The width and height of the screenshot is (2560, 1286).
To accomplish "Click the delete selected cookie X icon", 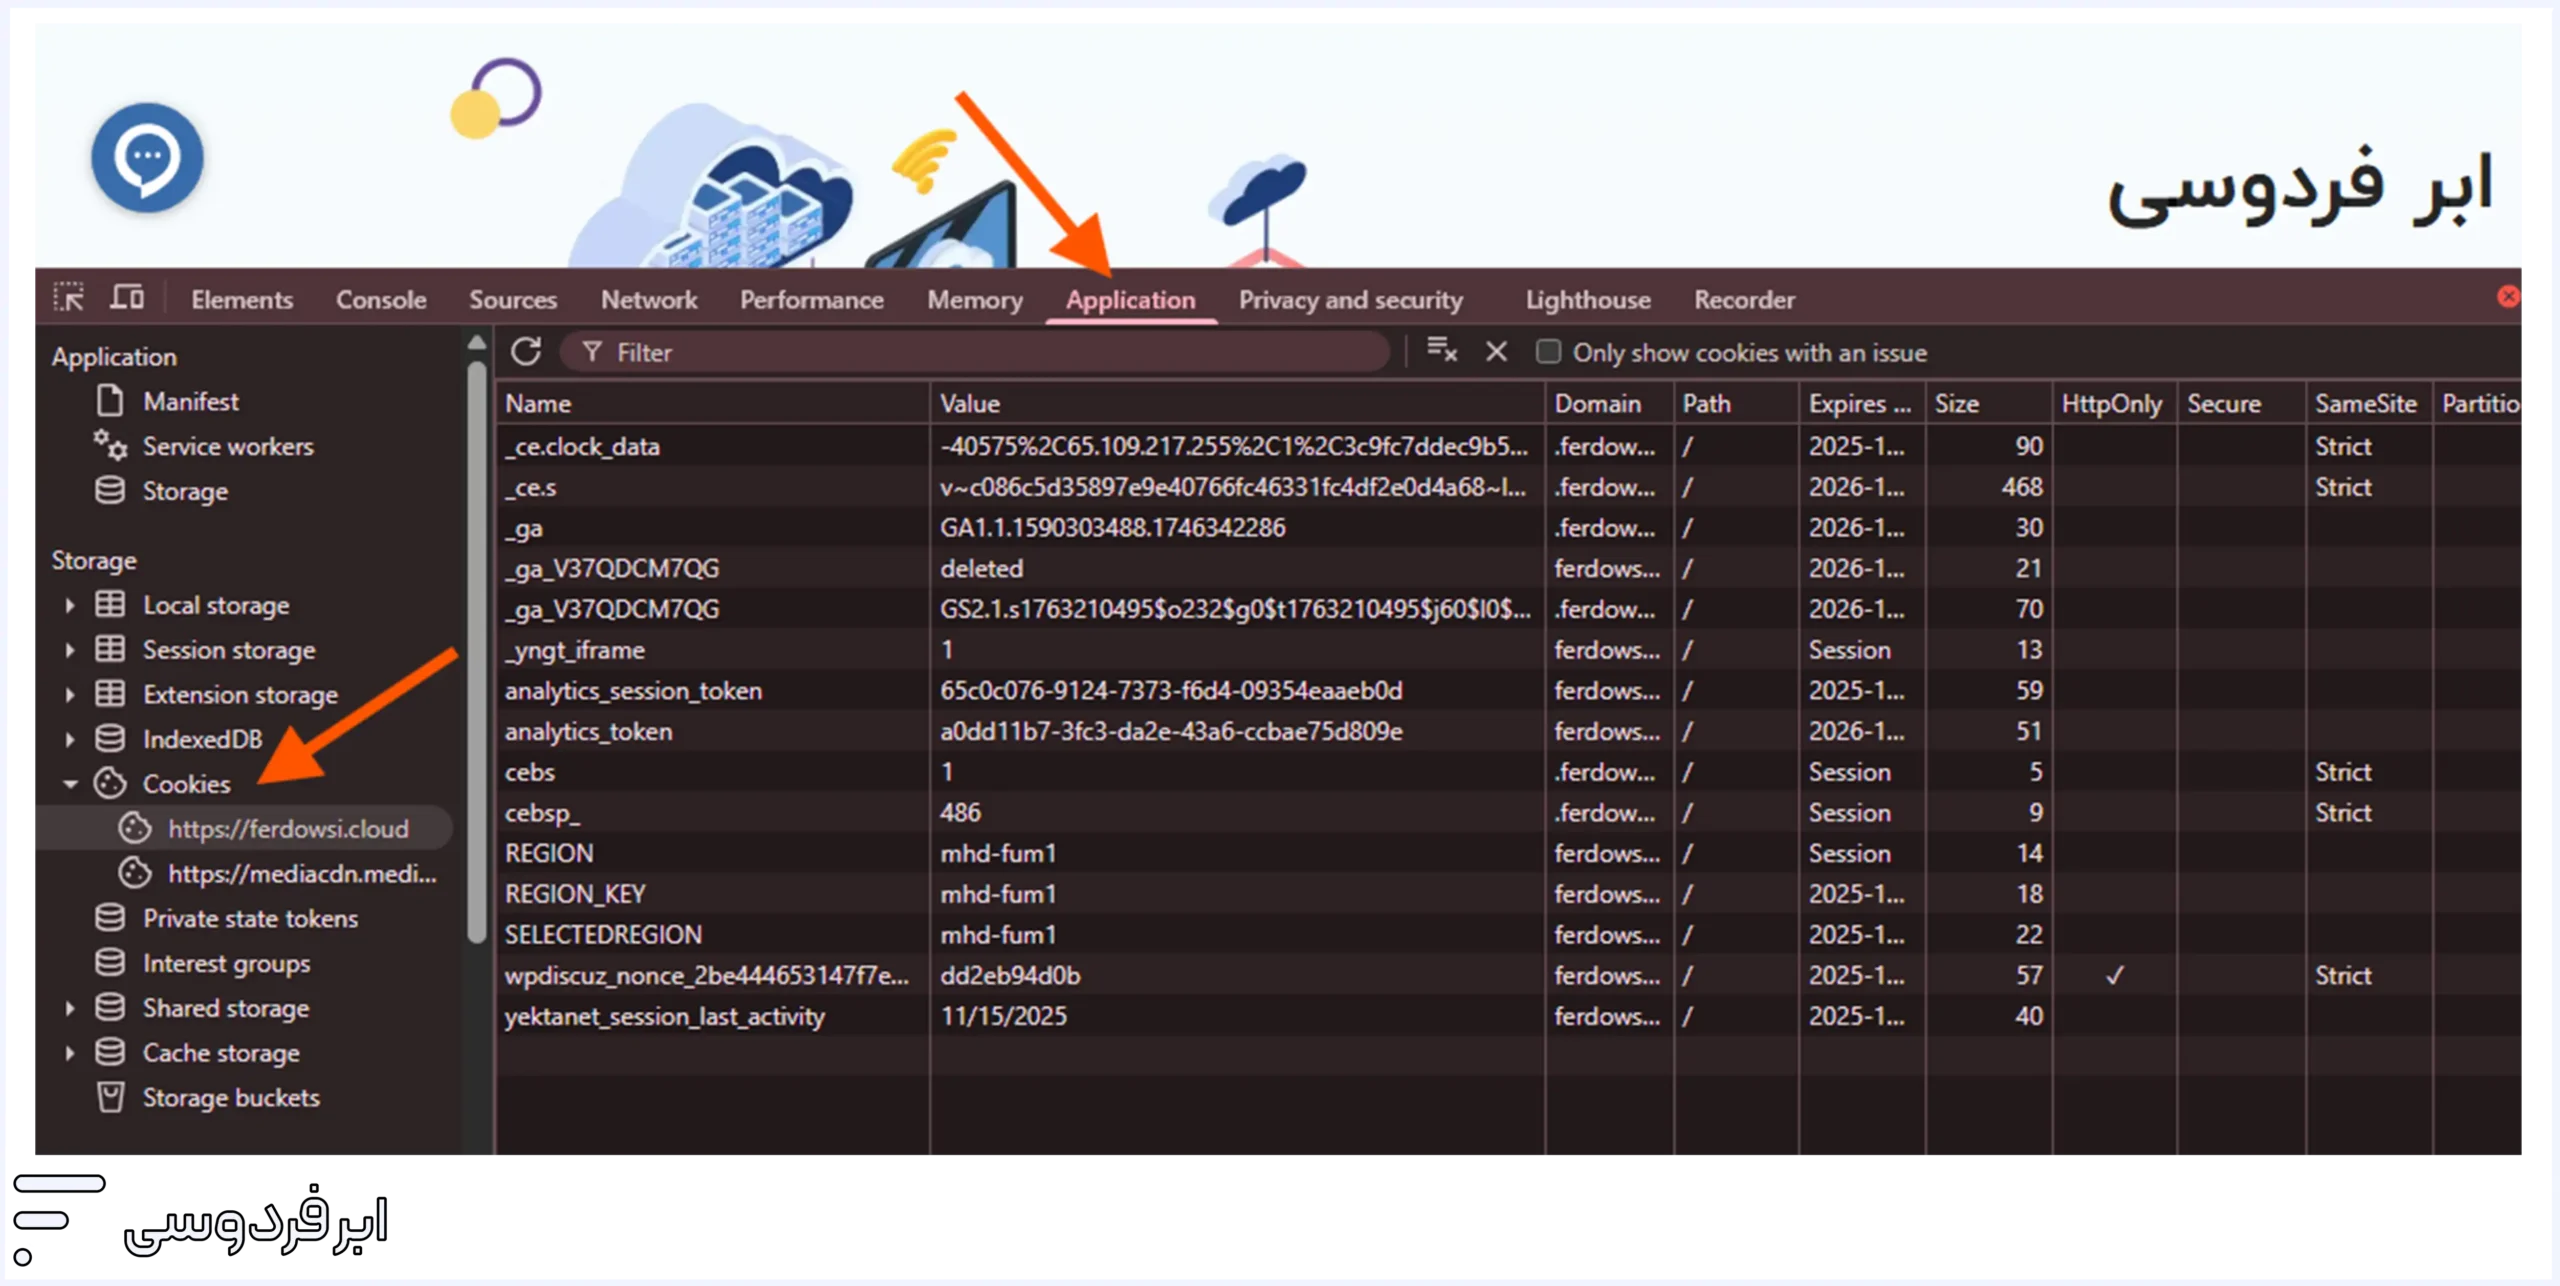I will point(1496,352).
